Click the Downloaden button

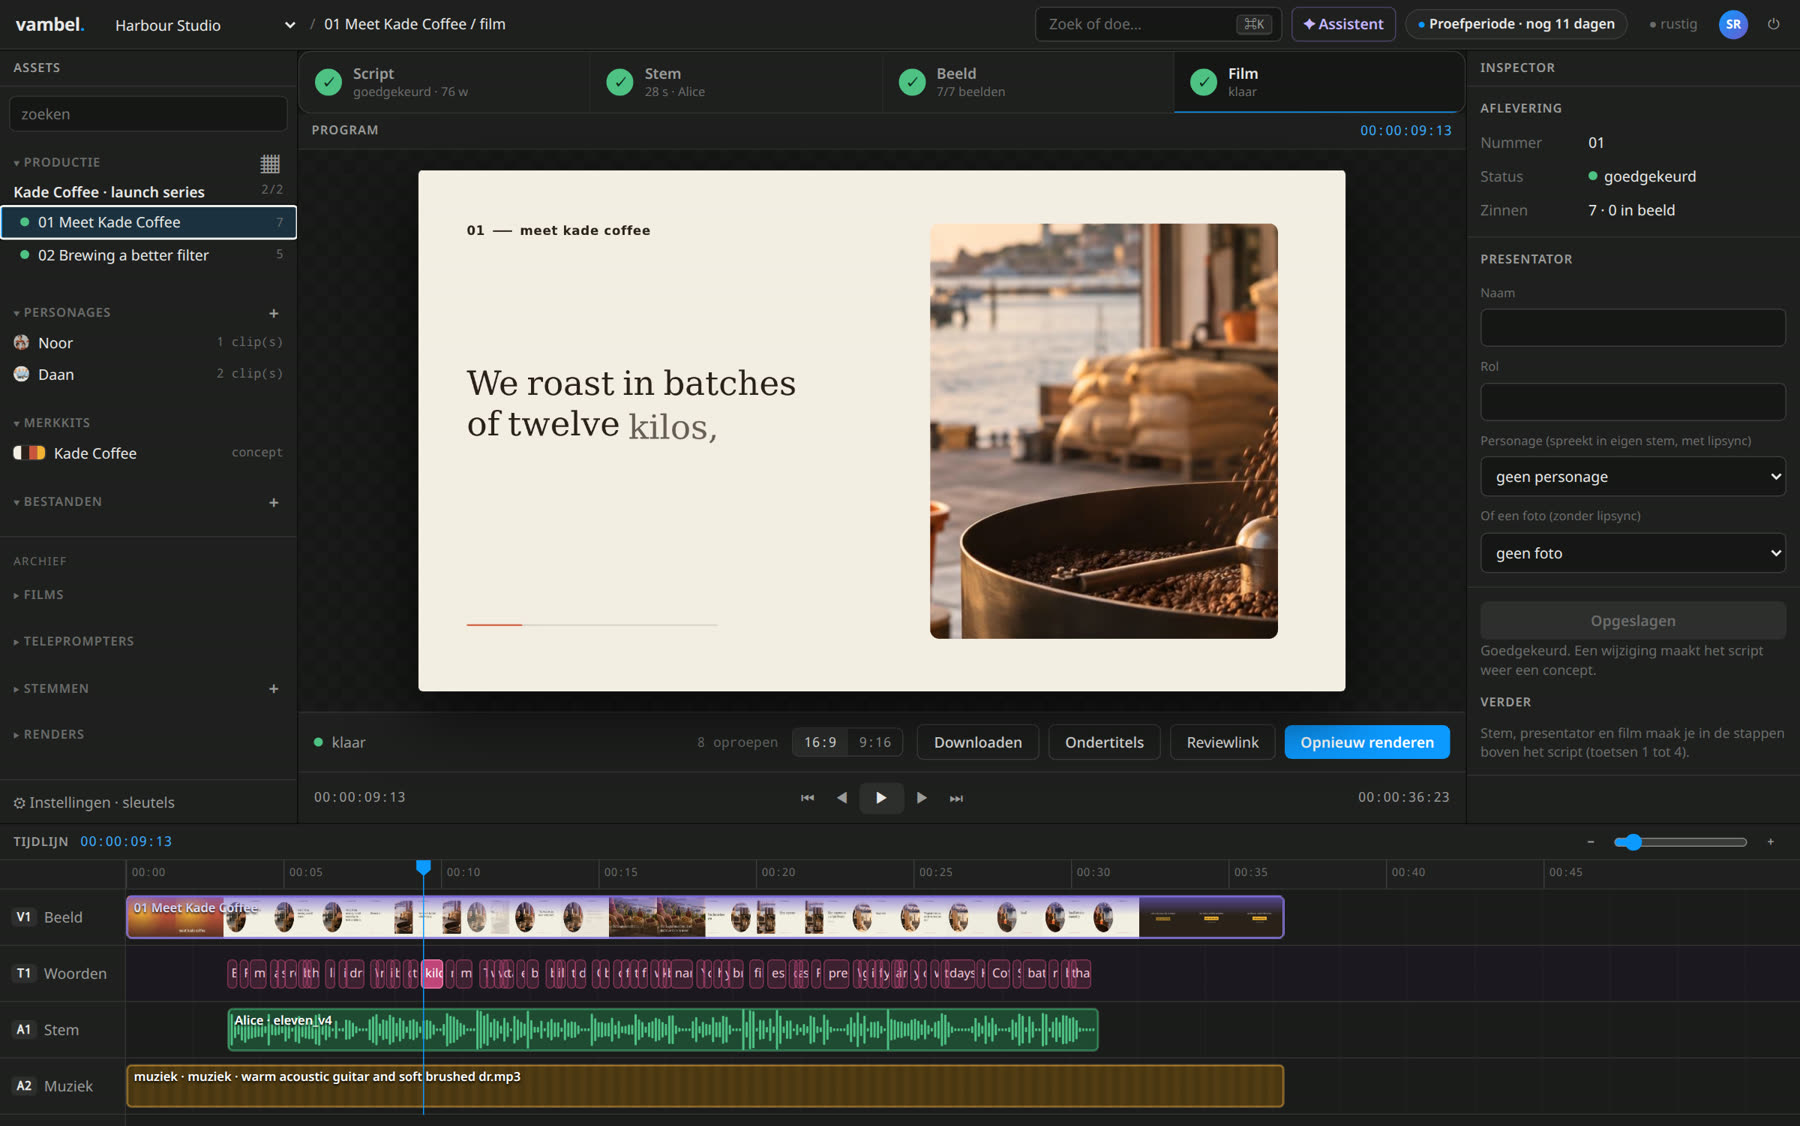click(x=978, y=742)
